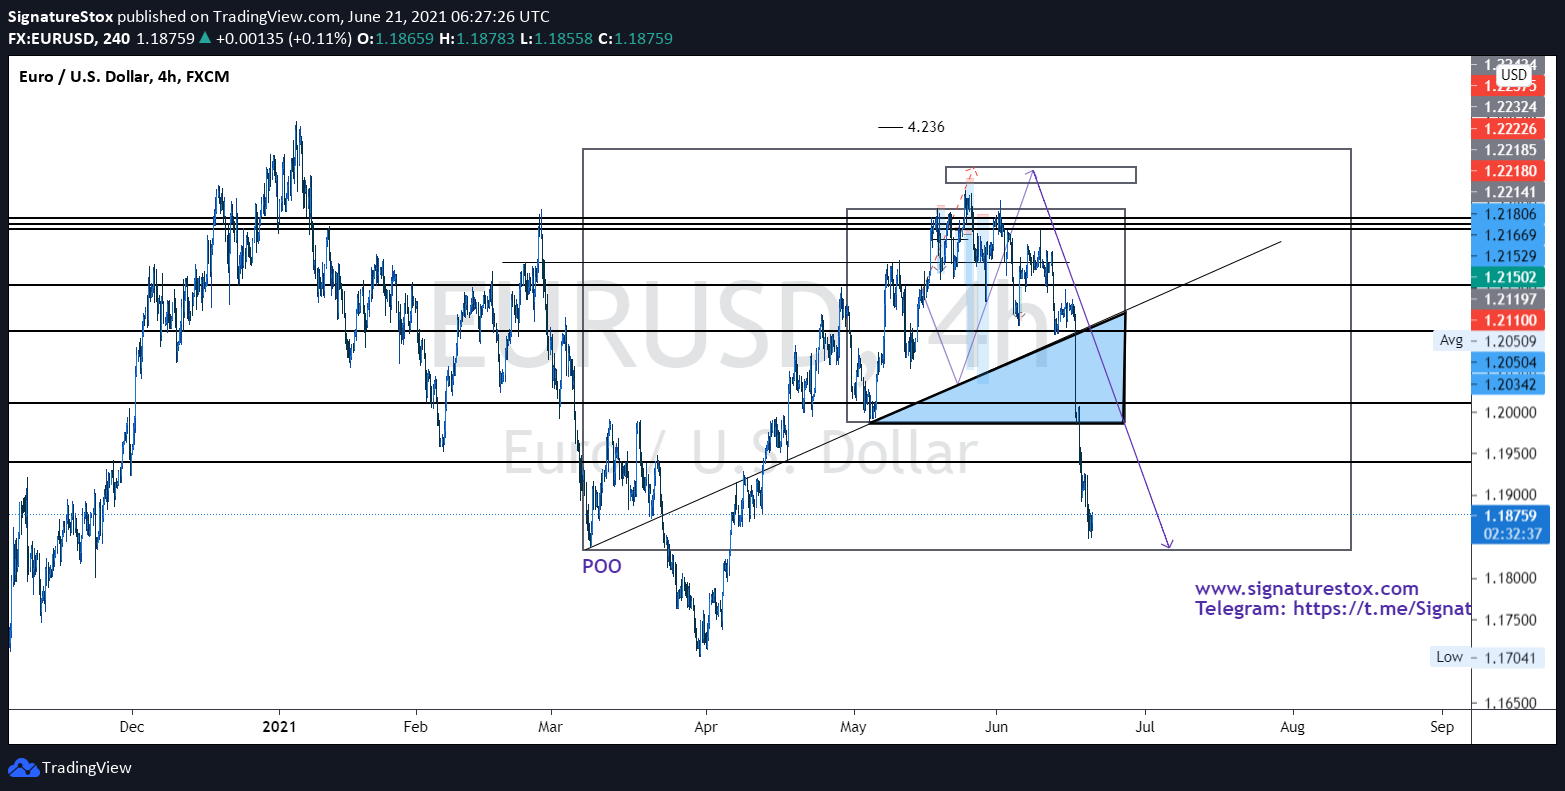This screenshot has height=791, width=1565.
Task: Click the 1.19500 price scale tick
Action: (x=1510, y=453)
